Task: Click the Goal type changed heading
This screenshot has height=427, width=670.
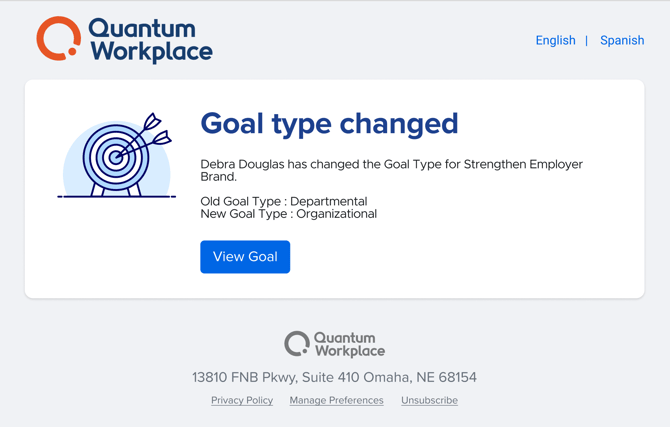Action: (329, 123)
